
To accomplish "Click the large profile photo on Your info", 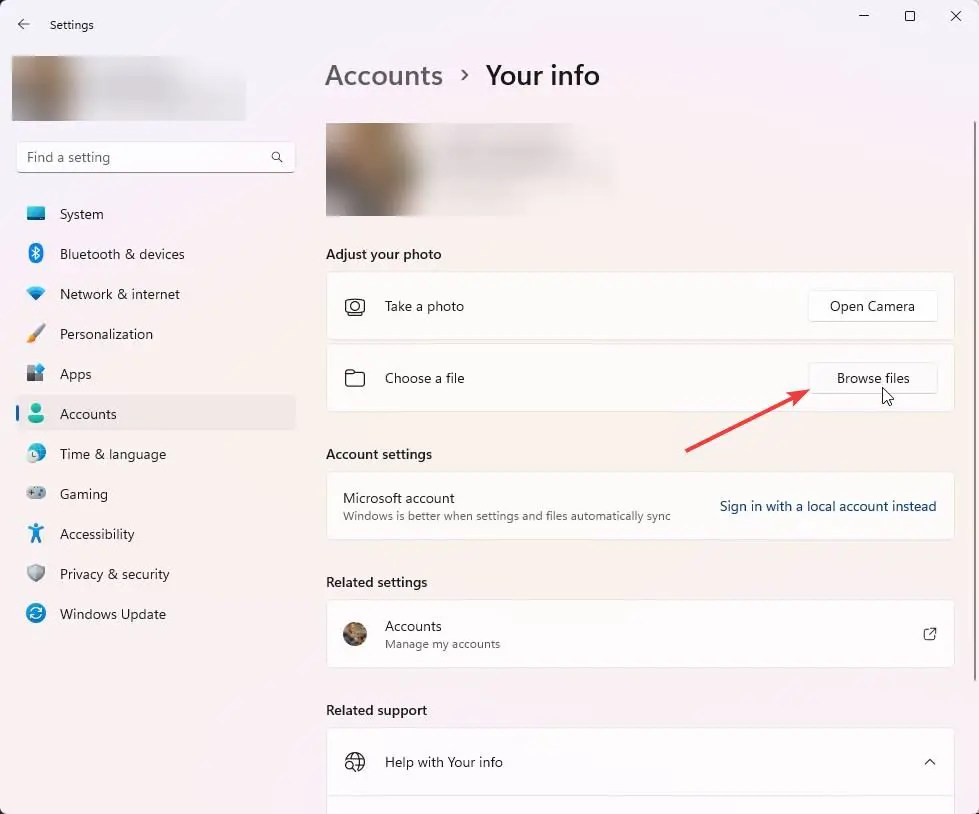I will point(373,169).
